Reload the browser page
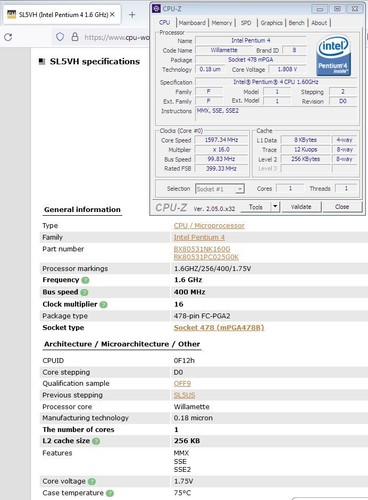Image resolution: width=368 pixels, height=500 pixels. (8, 37)
